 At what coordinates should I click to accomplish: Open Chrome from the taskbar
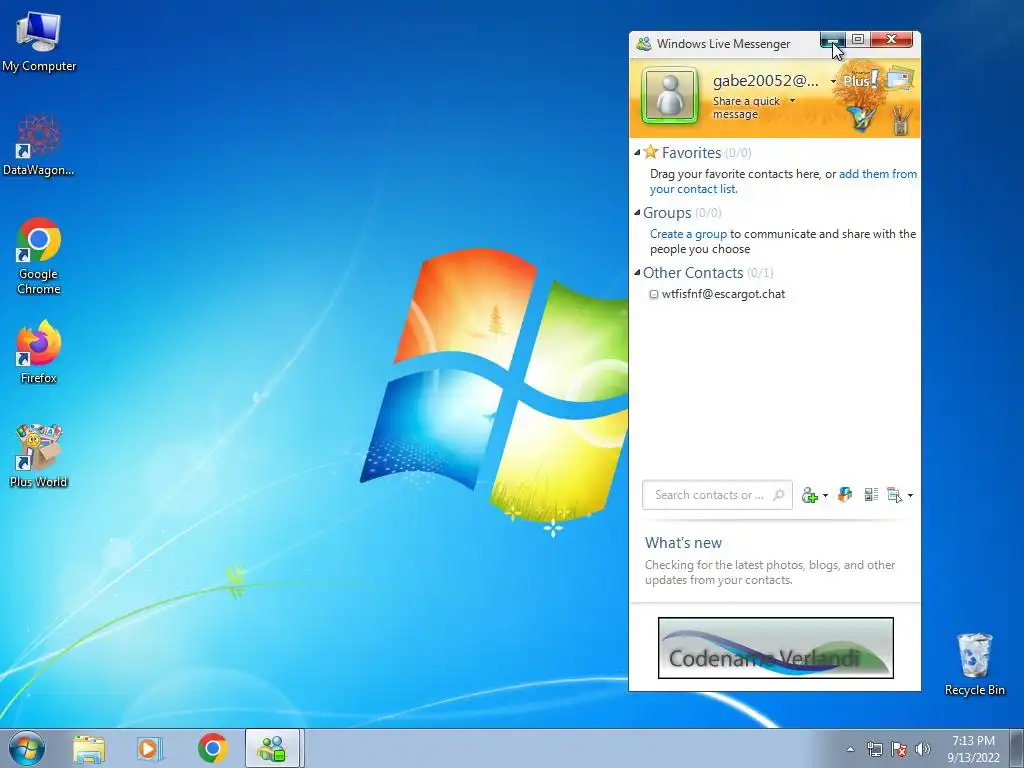coord(212,749)
